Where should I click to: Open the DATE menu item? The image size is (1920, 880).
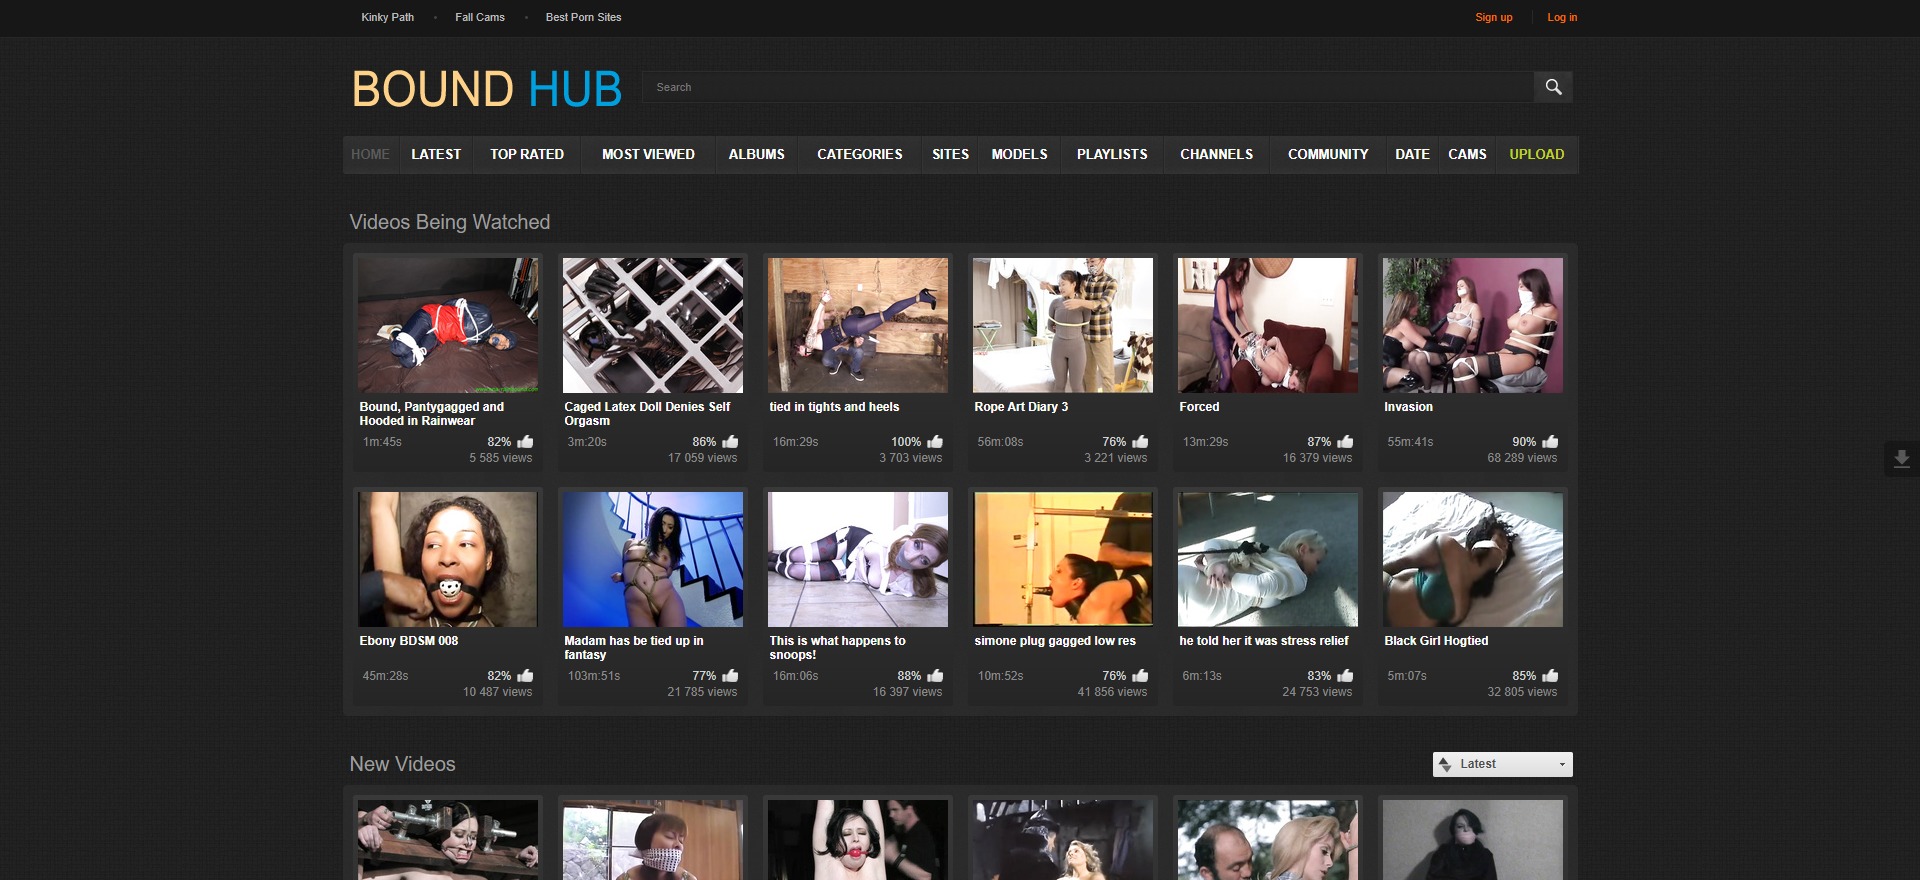pyautogui.click(x=1412, y=155)
